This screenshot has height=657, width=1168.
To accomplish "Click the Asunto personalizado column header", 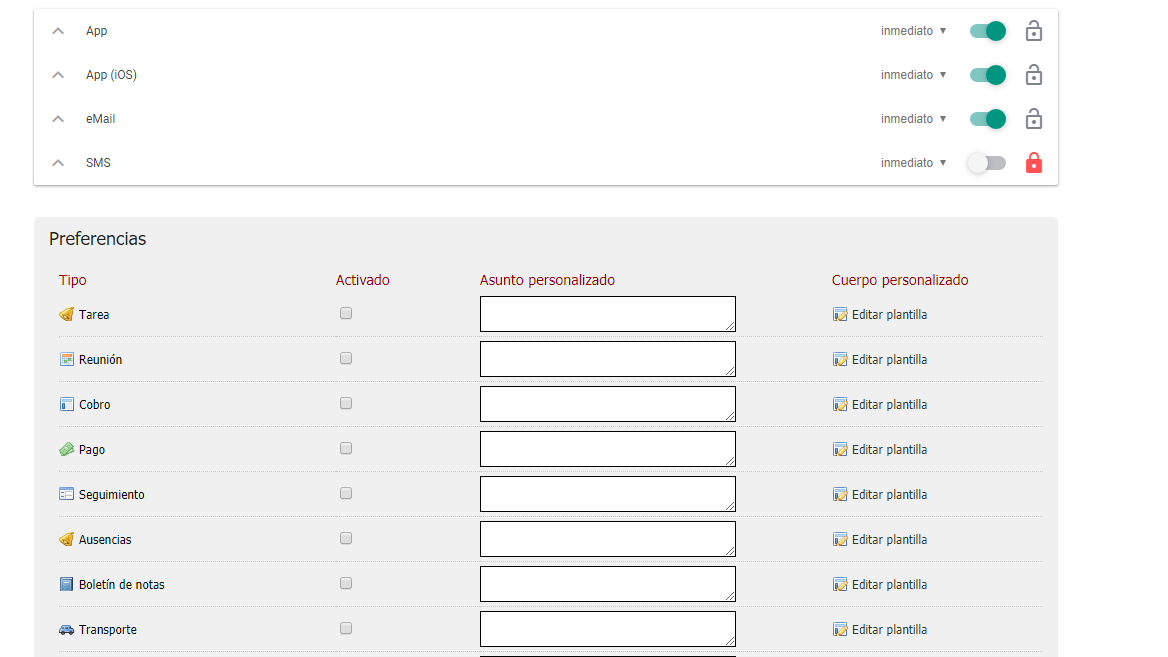I will tap(548, 280).
